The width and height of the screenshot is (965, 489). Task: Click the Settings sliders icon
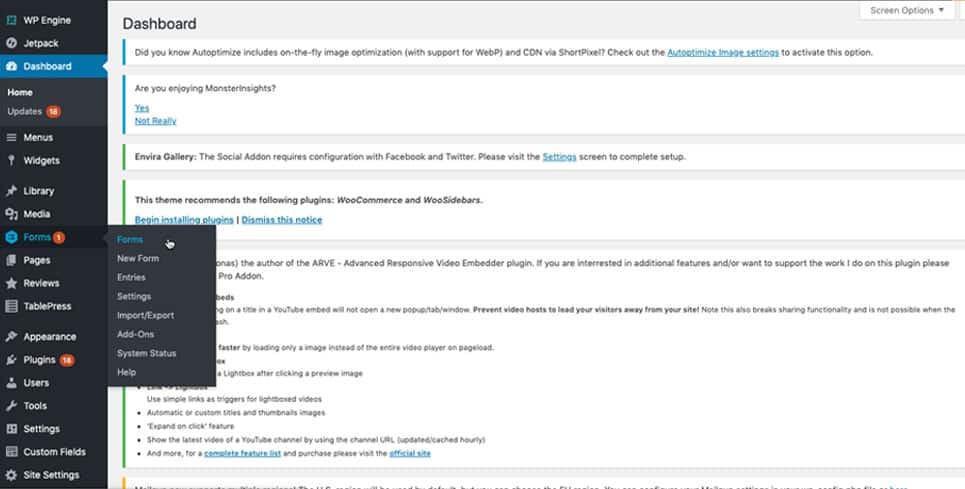click(x=11, y=429)
